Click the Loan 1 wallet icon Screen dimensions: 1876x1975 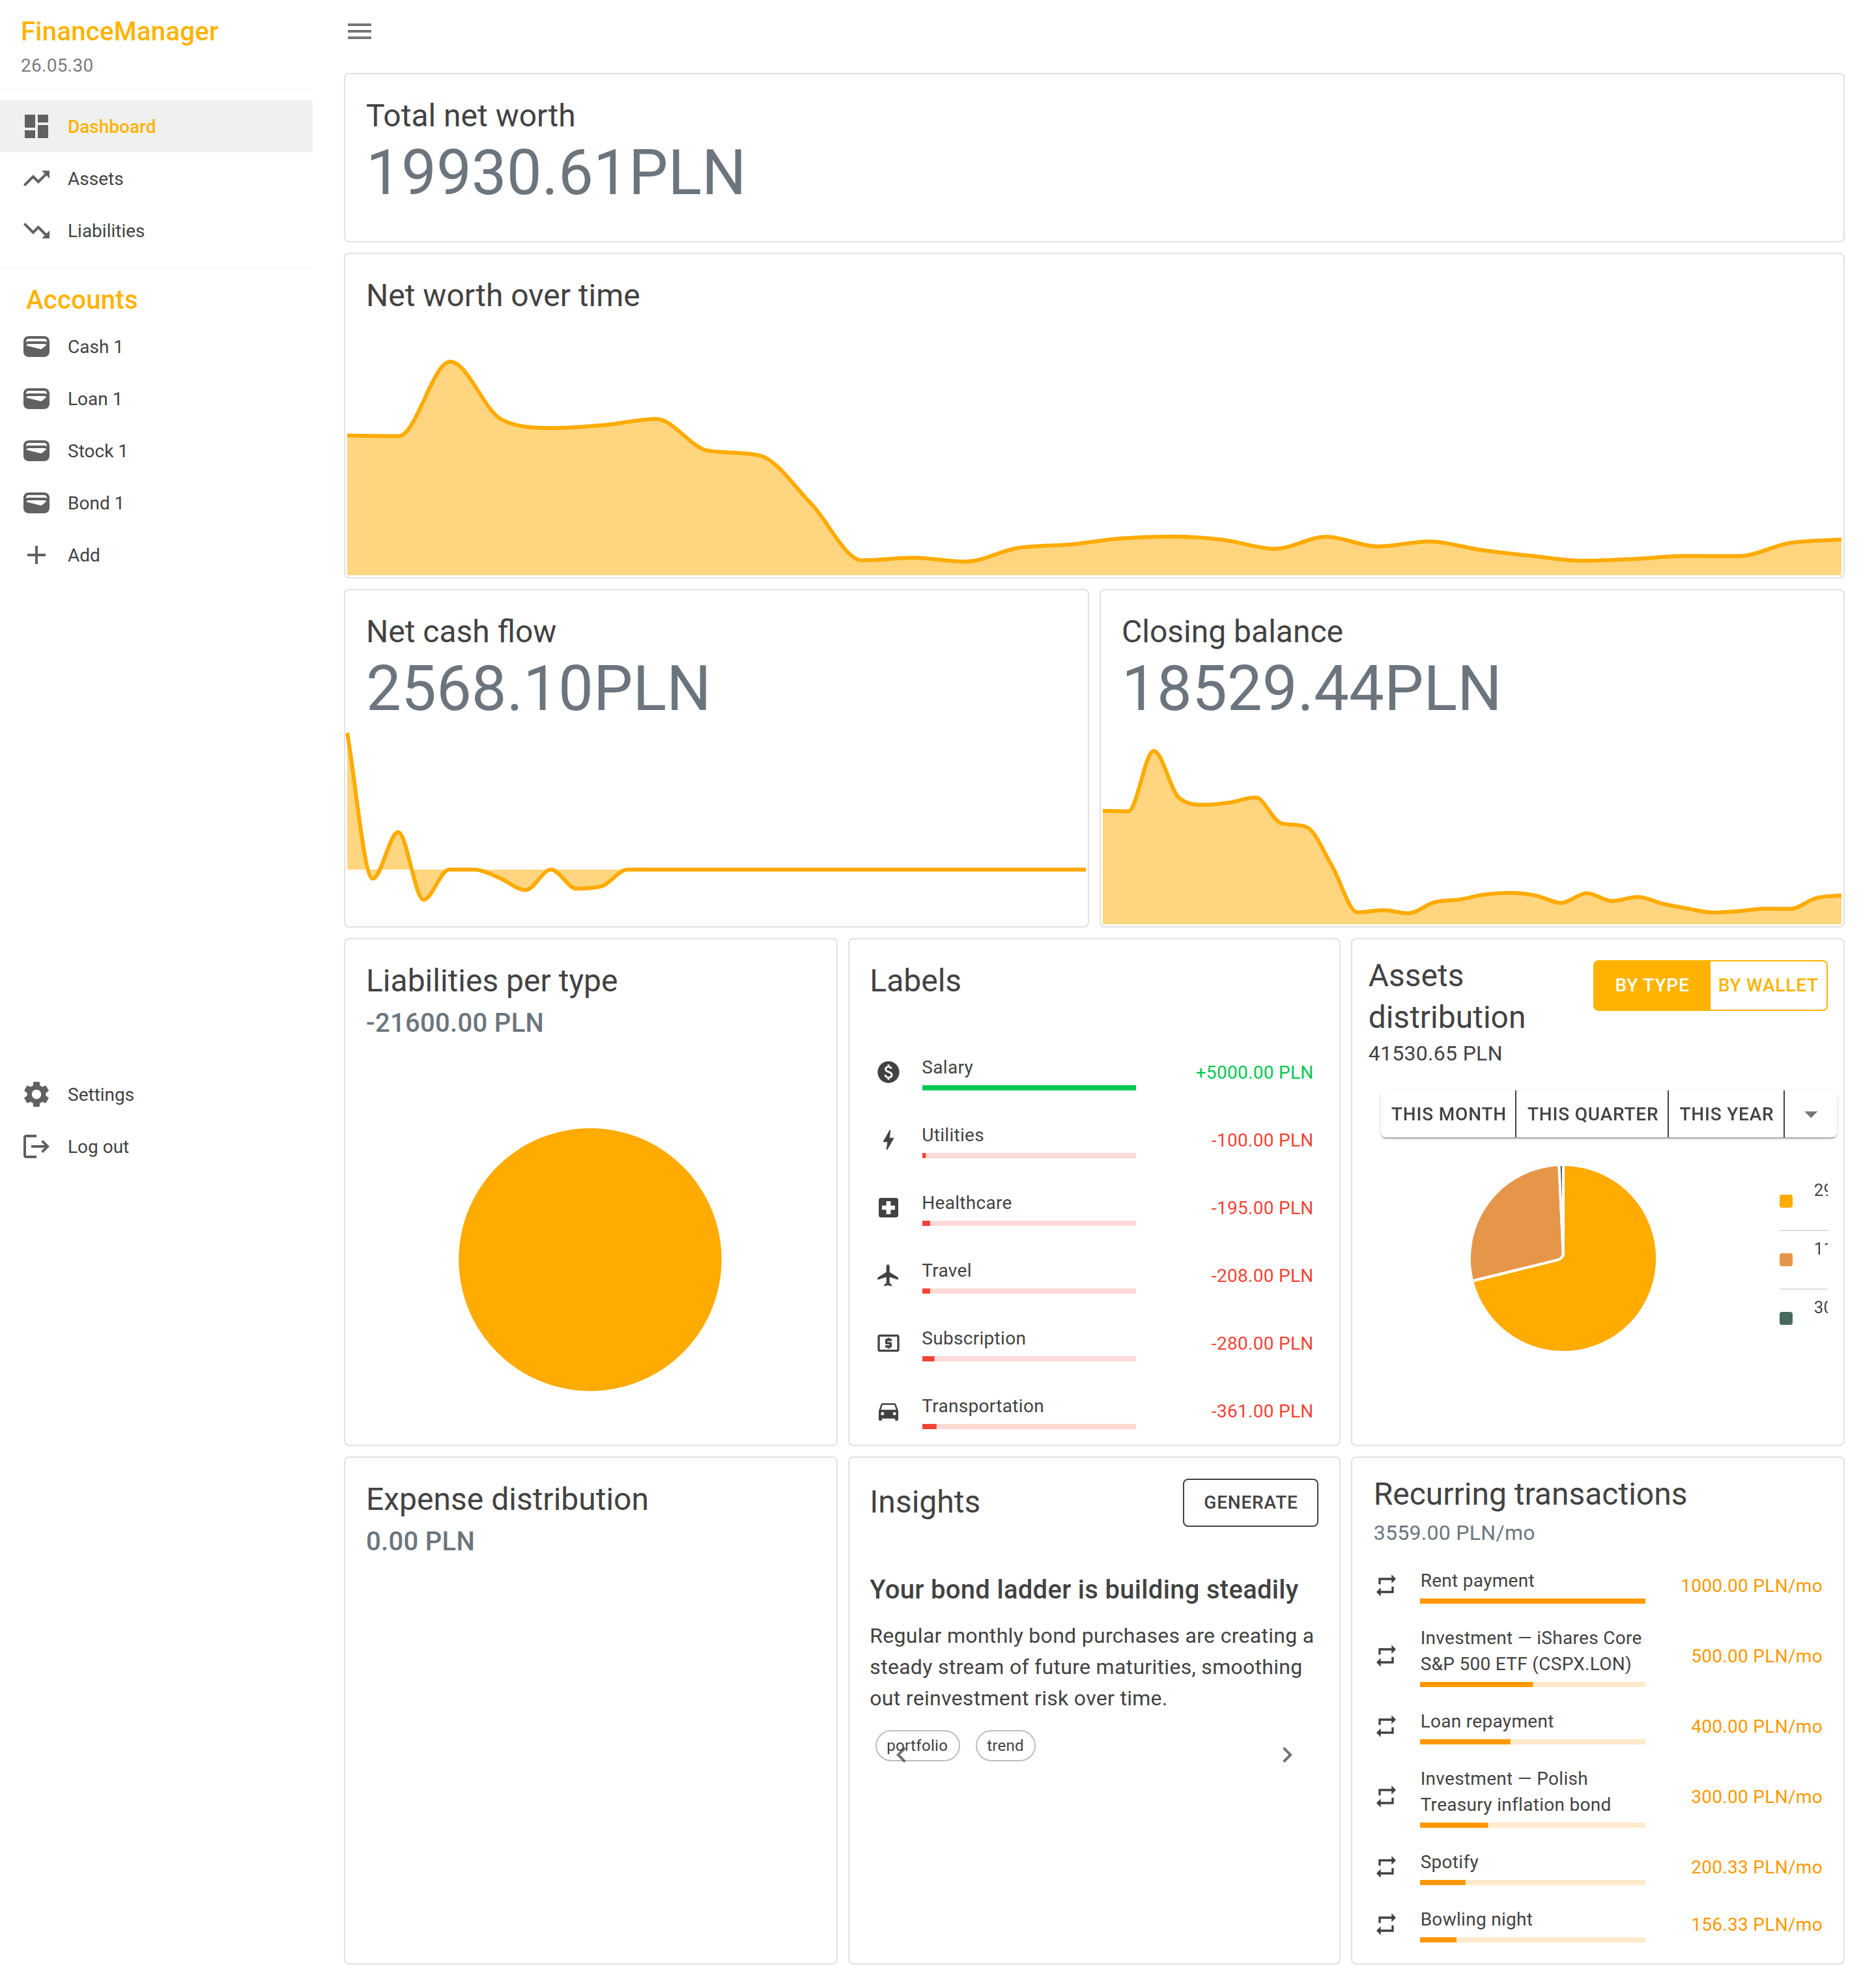click(x=36, y=398)
